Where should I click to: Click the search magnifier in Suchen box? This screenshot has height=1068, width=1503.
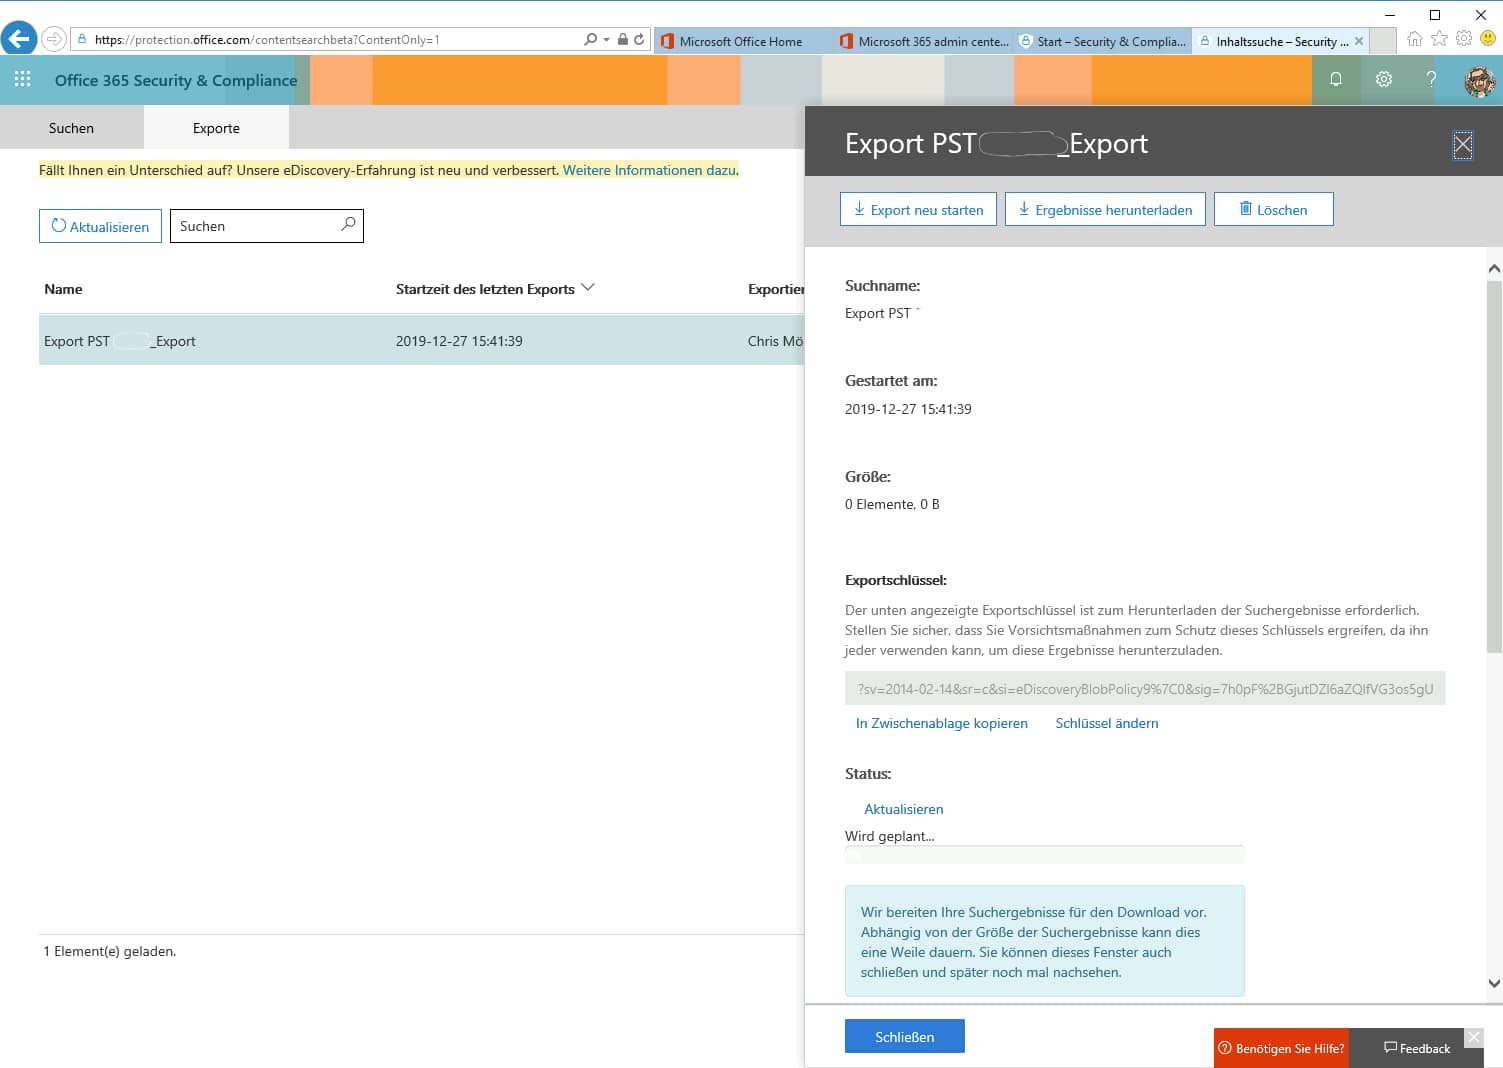[x=348, y=224]
